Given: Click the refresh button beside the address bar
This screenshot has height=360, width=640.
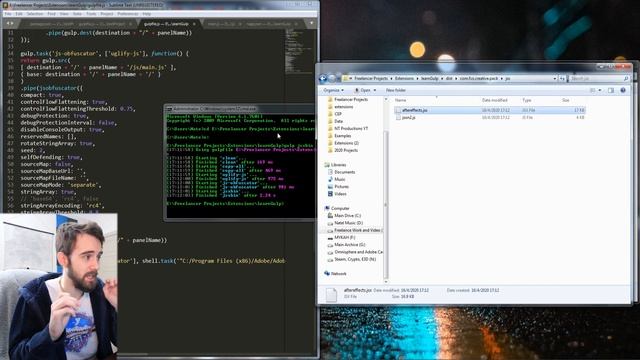Looking at the screenshot, I should click(562, 78).
